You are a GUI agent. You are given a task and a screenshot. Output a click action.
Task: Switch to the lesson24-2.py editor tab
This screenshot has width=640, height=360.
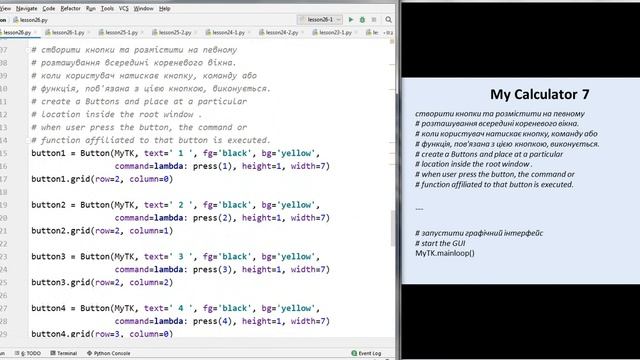coord(282,32)
